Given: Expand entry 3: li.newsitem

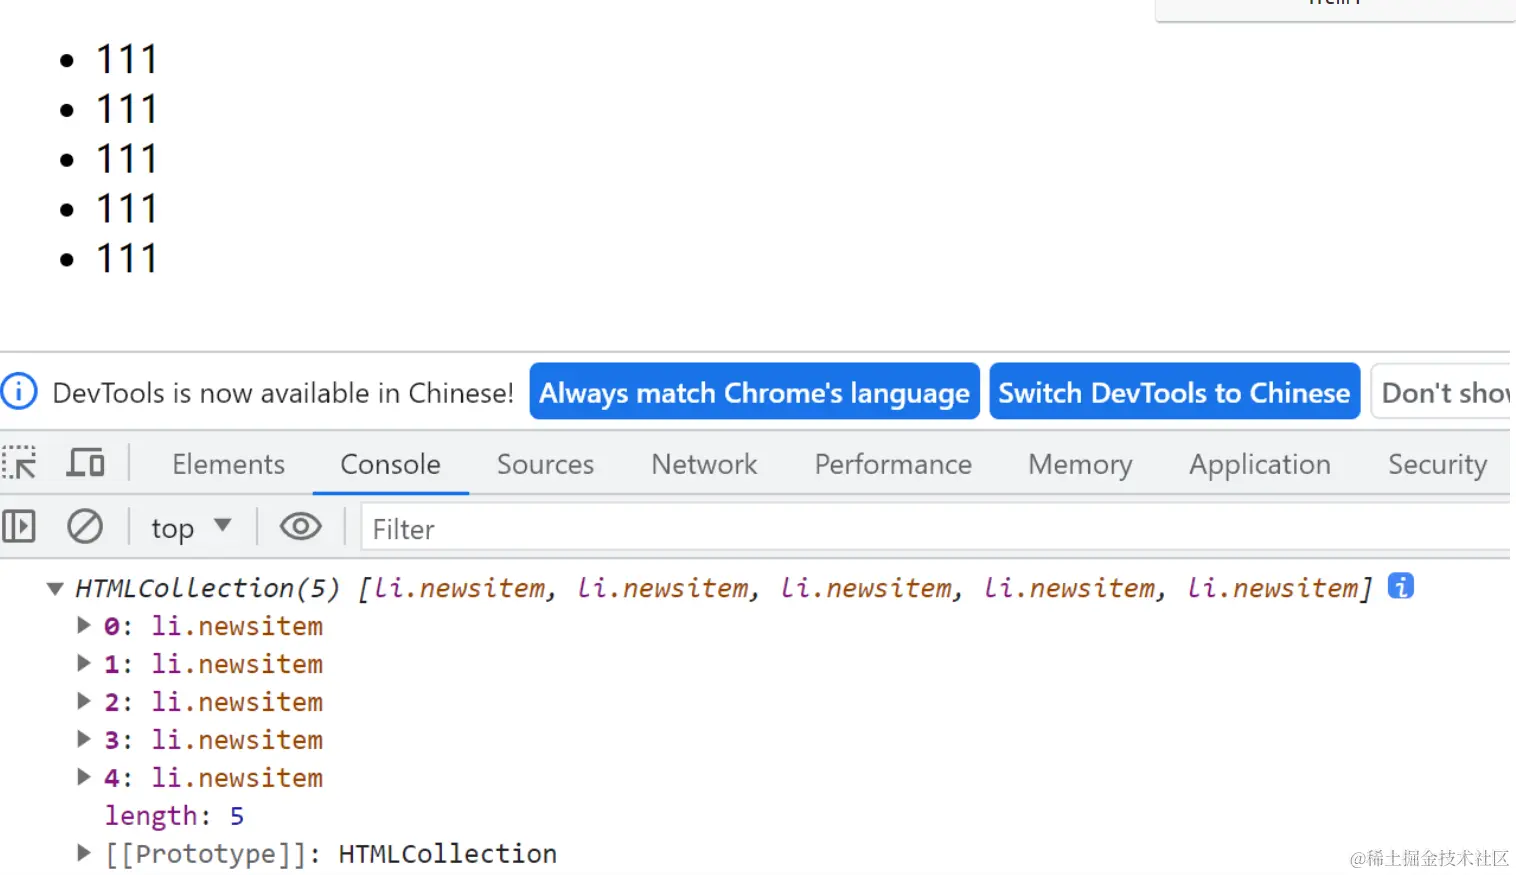Looking at the screenshot, I should (x=84, y=739).
